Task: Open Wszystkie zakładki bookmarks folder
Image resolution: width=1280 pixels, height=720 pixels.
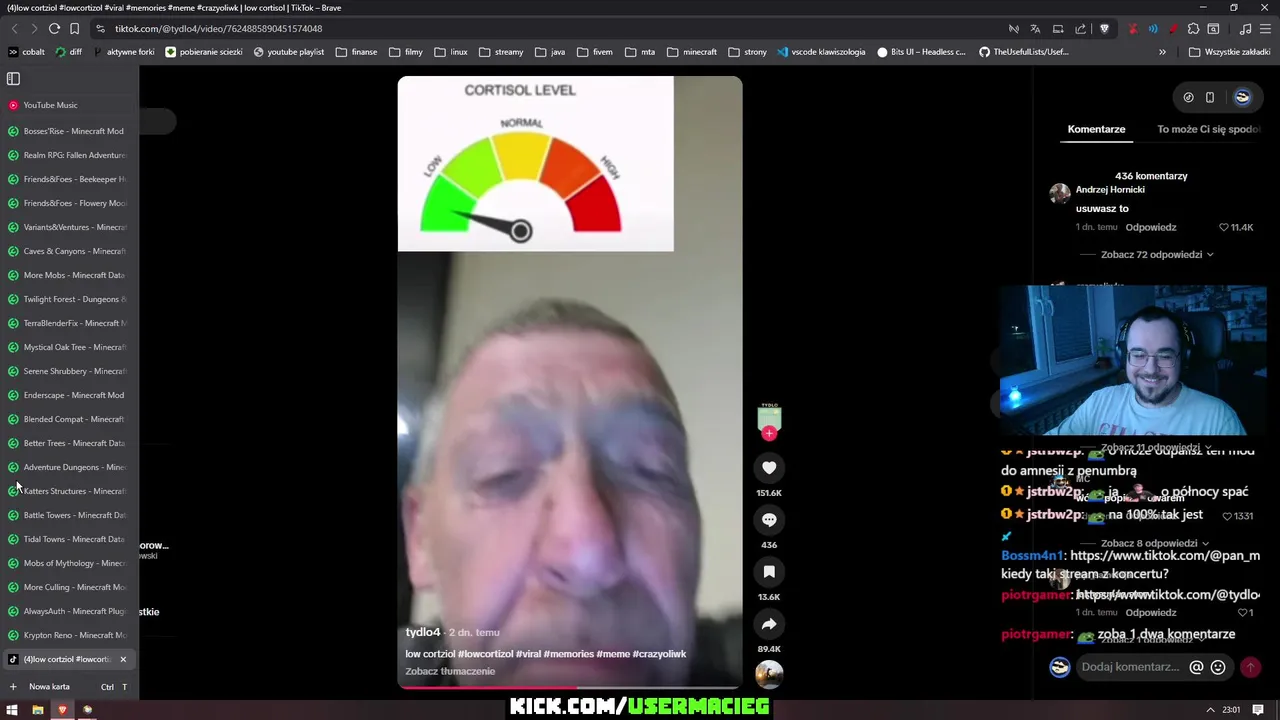Action: pyautogui.click(x=1229, y=52)
